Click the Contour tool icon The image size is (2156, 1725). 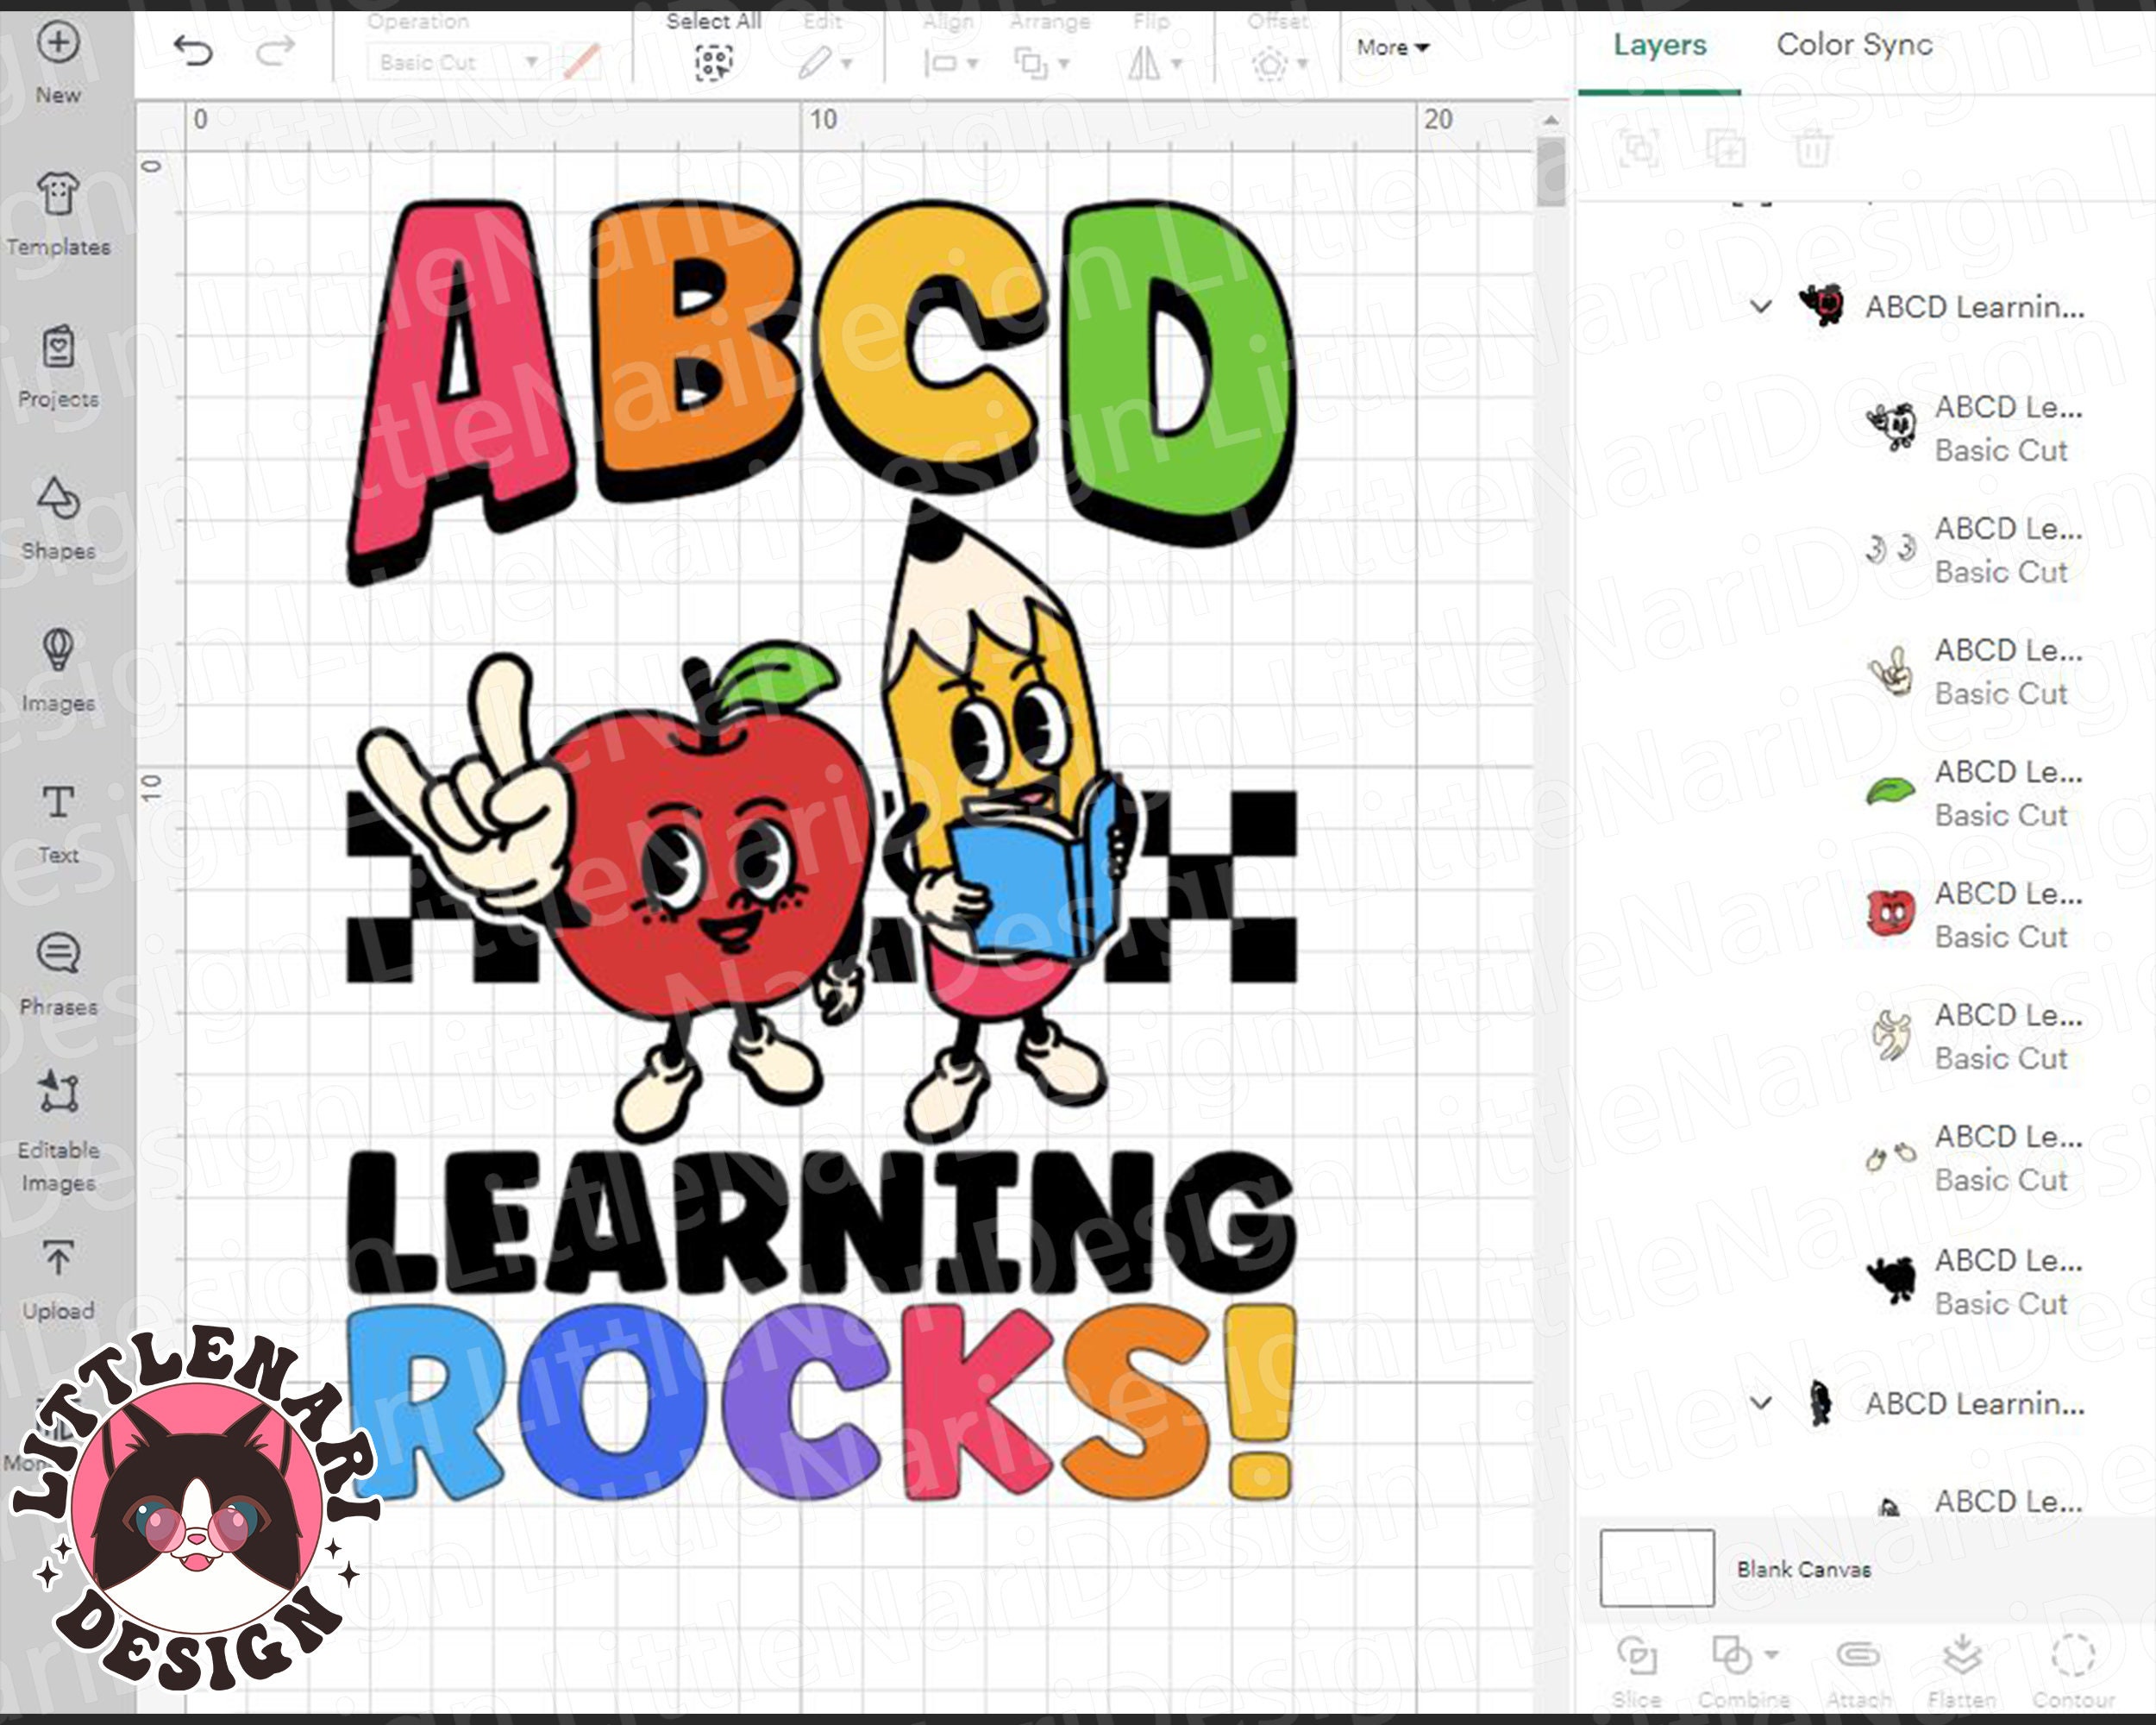[2073, 1656]
